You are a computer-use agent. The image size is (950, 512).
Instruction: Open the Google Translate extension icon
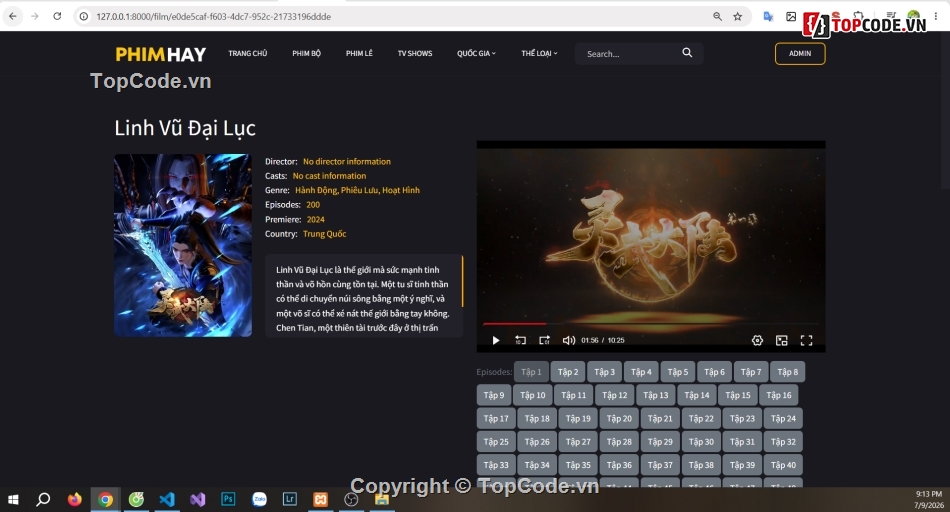tap(768, 16)
